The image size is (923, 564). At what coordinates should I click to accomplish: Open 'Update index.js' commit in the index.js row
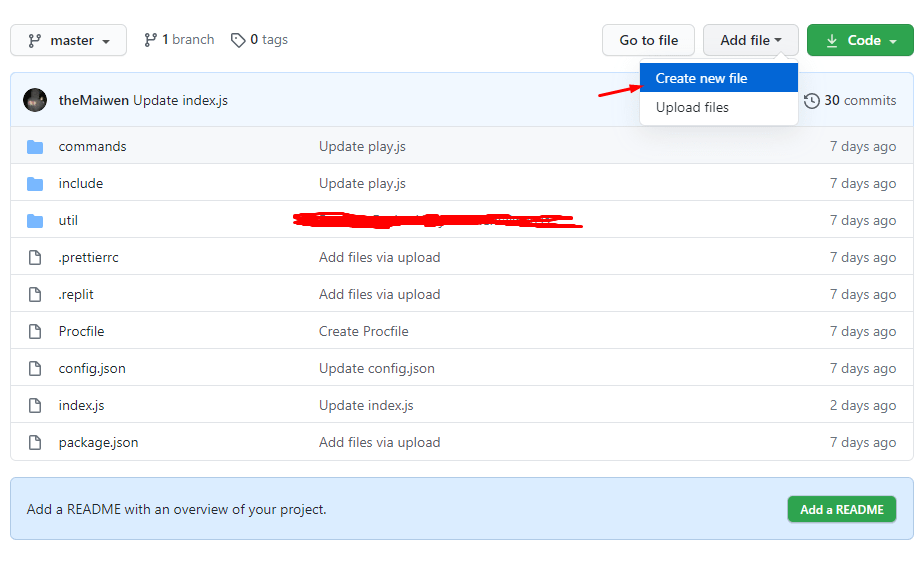coord(366,406)
